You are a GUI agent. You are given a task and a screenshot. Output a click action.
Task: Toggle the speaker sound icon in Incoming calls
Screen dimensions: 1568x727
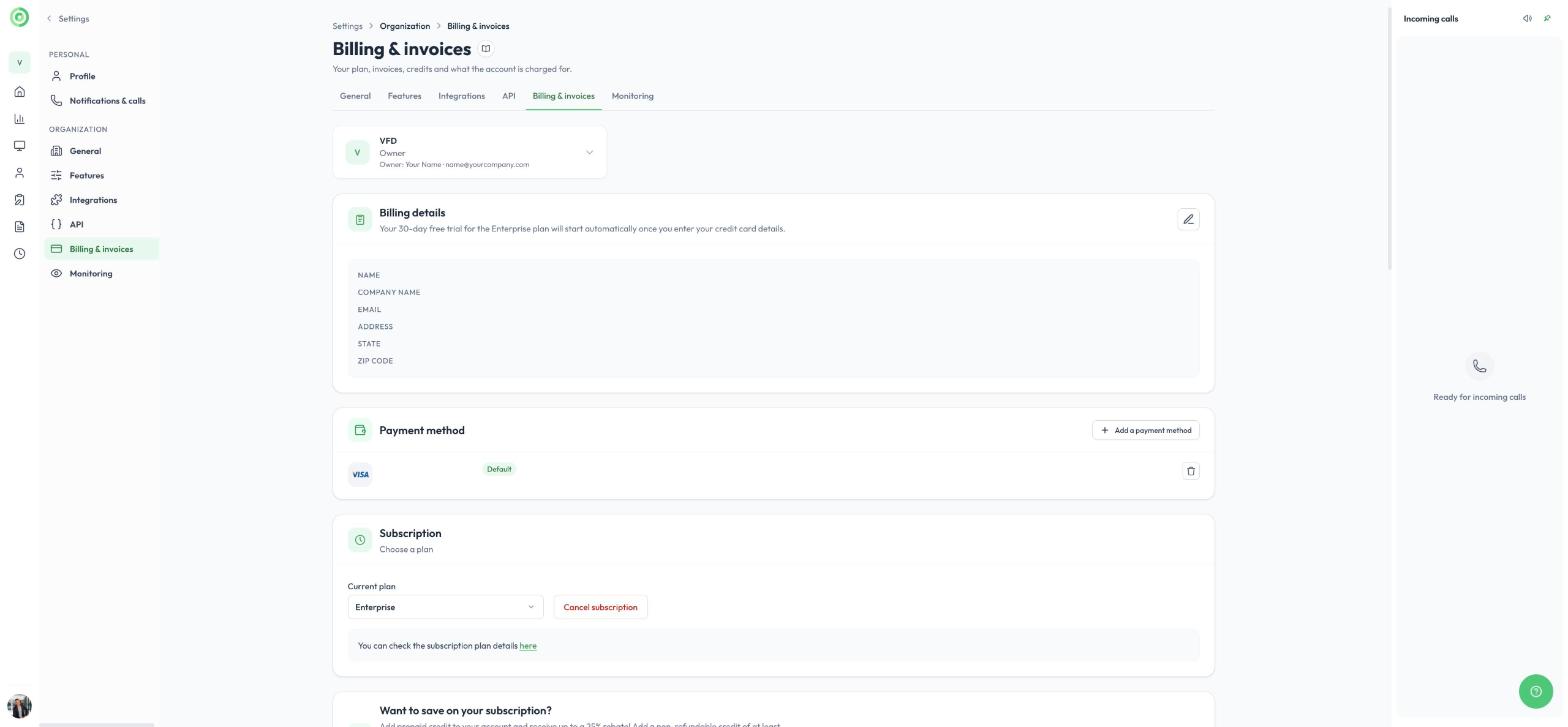1527,19
